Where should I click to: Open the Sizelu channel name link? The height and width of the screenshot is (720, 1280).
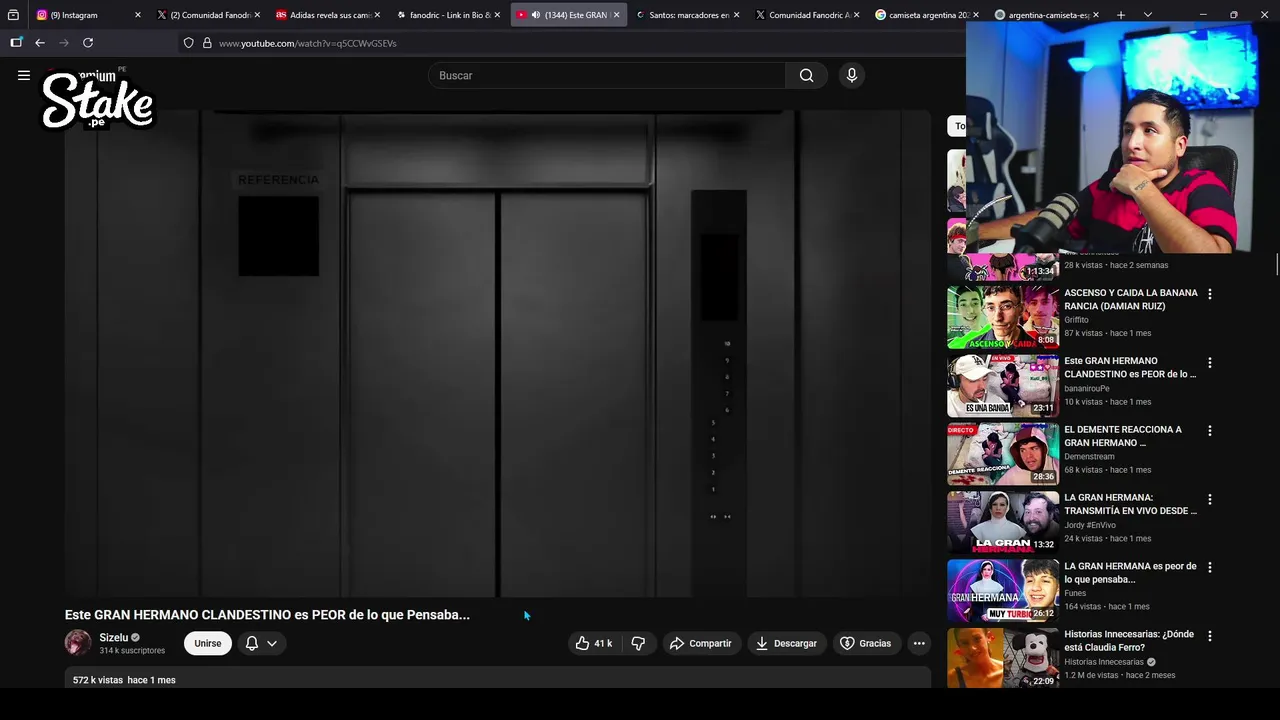(113, 637)
